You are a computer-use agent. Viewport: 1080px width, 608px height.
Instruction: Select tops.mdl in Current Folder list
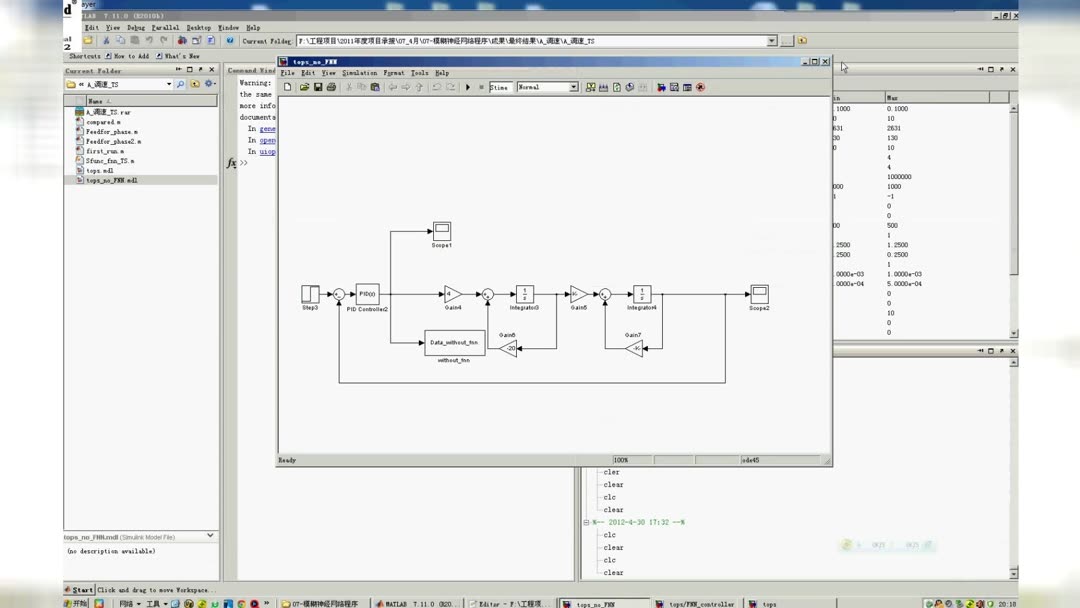(x=99, y=170)
